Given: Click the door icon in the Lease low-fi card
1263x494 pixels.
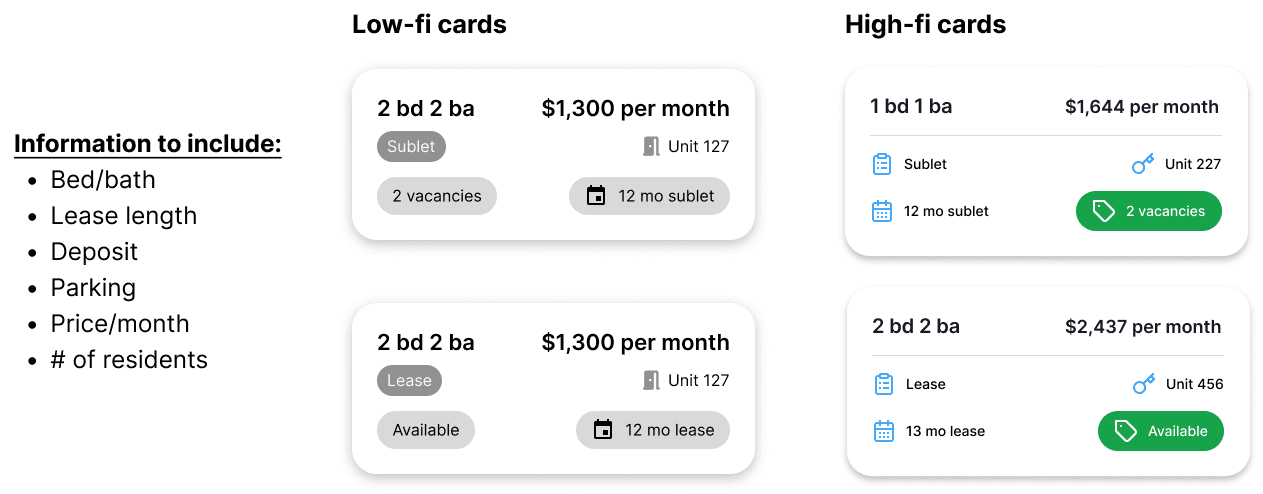Looking at the screenshot, I should tap(651, 381).
